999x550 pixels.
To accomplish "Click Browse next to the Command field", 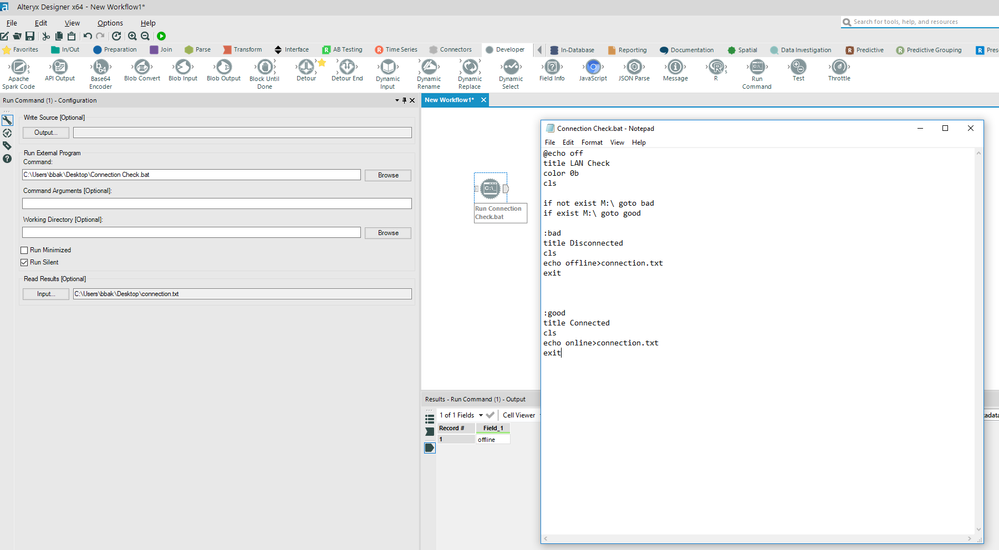I will coord(388,175).
